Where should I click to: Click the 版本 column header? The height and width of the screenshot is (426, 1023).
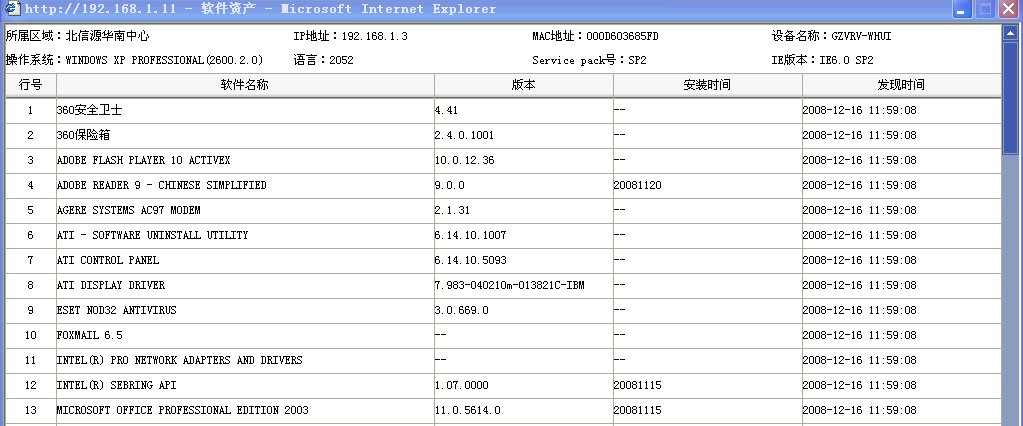tap(524, 85)
